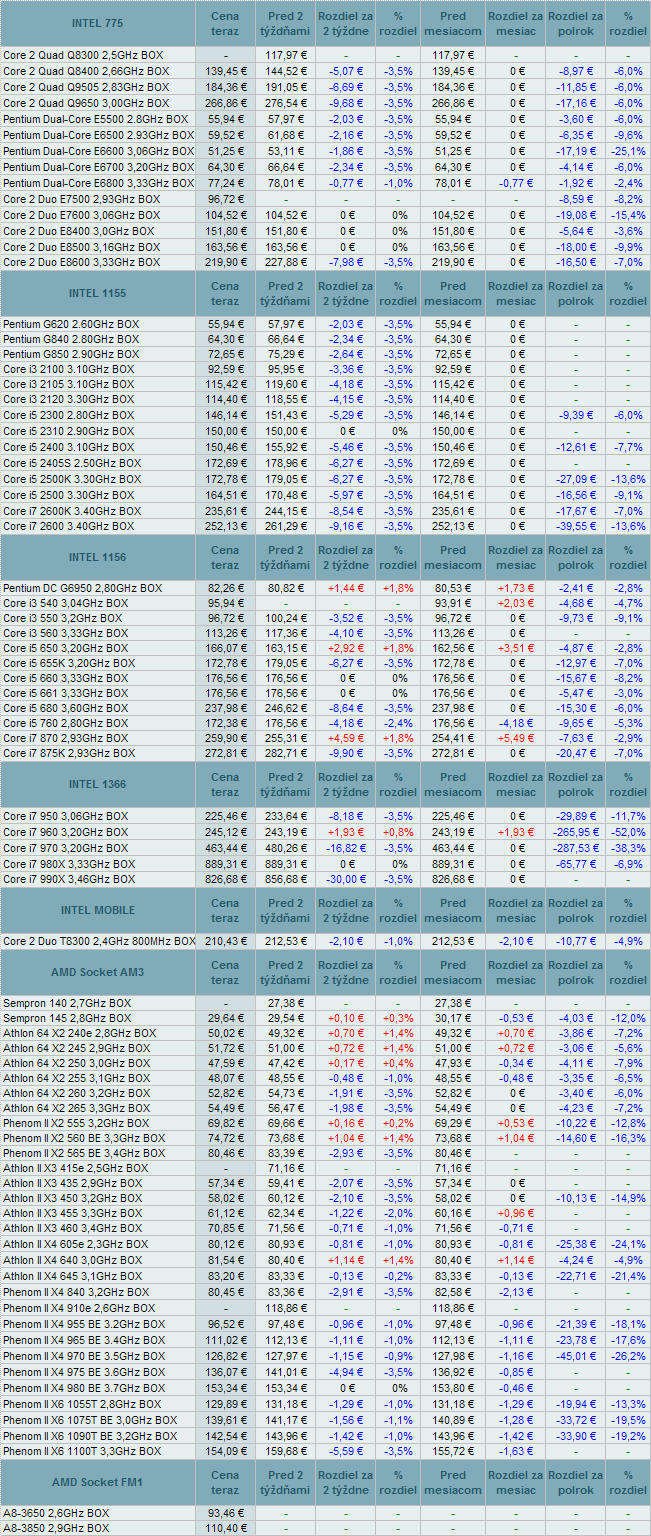Click the Athlon 64 X2 250 3,0GHz BOX name
This screenshot has width=651, height=1536.
pyautogui.click(x=76, y=1062)
